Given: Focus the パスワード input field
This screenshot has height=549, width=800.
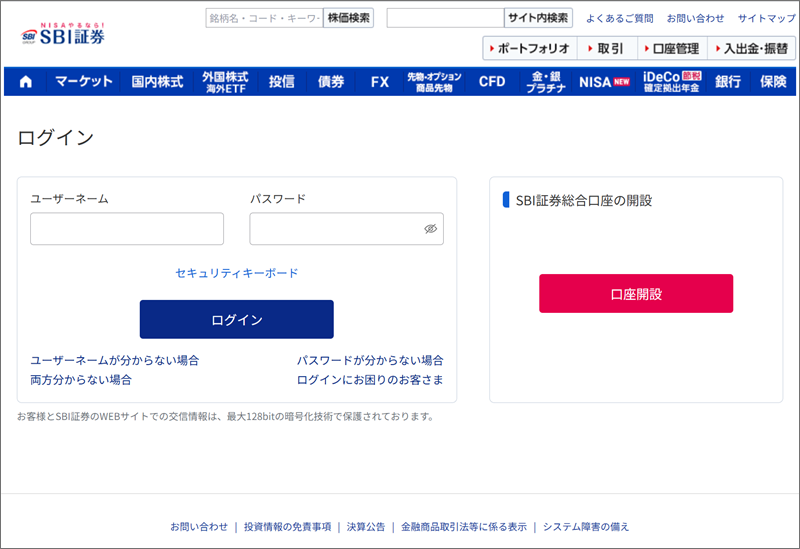Looking at the screenshot, I should click(x=346, y=229).
